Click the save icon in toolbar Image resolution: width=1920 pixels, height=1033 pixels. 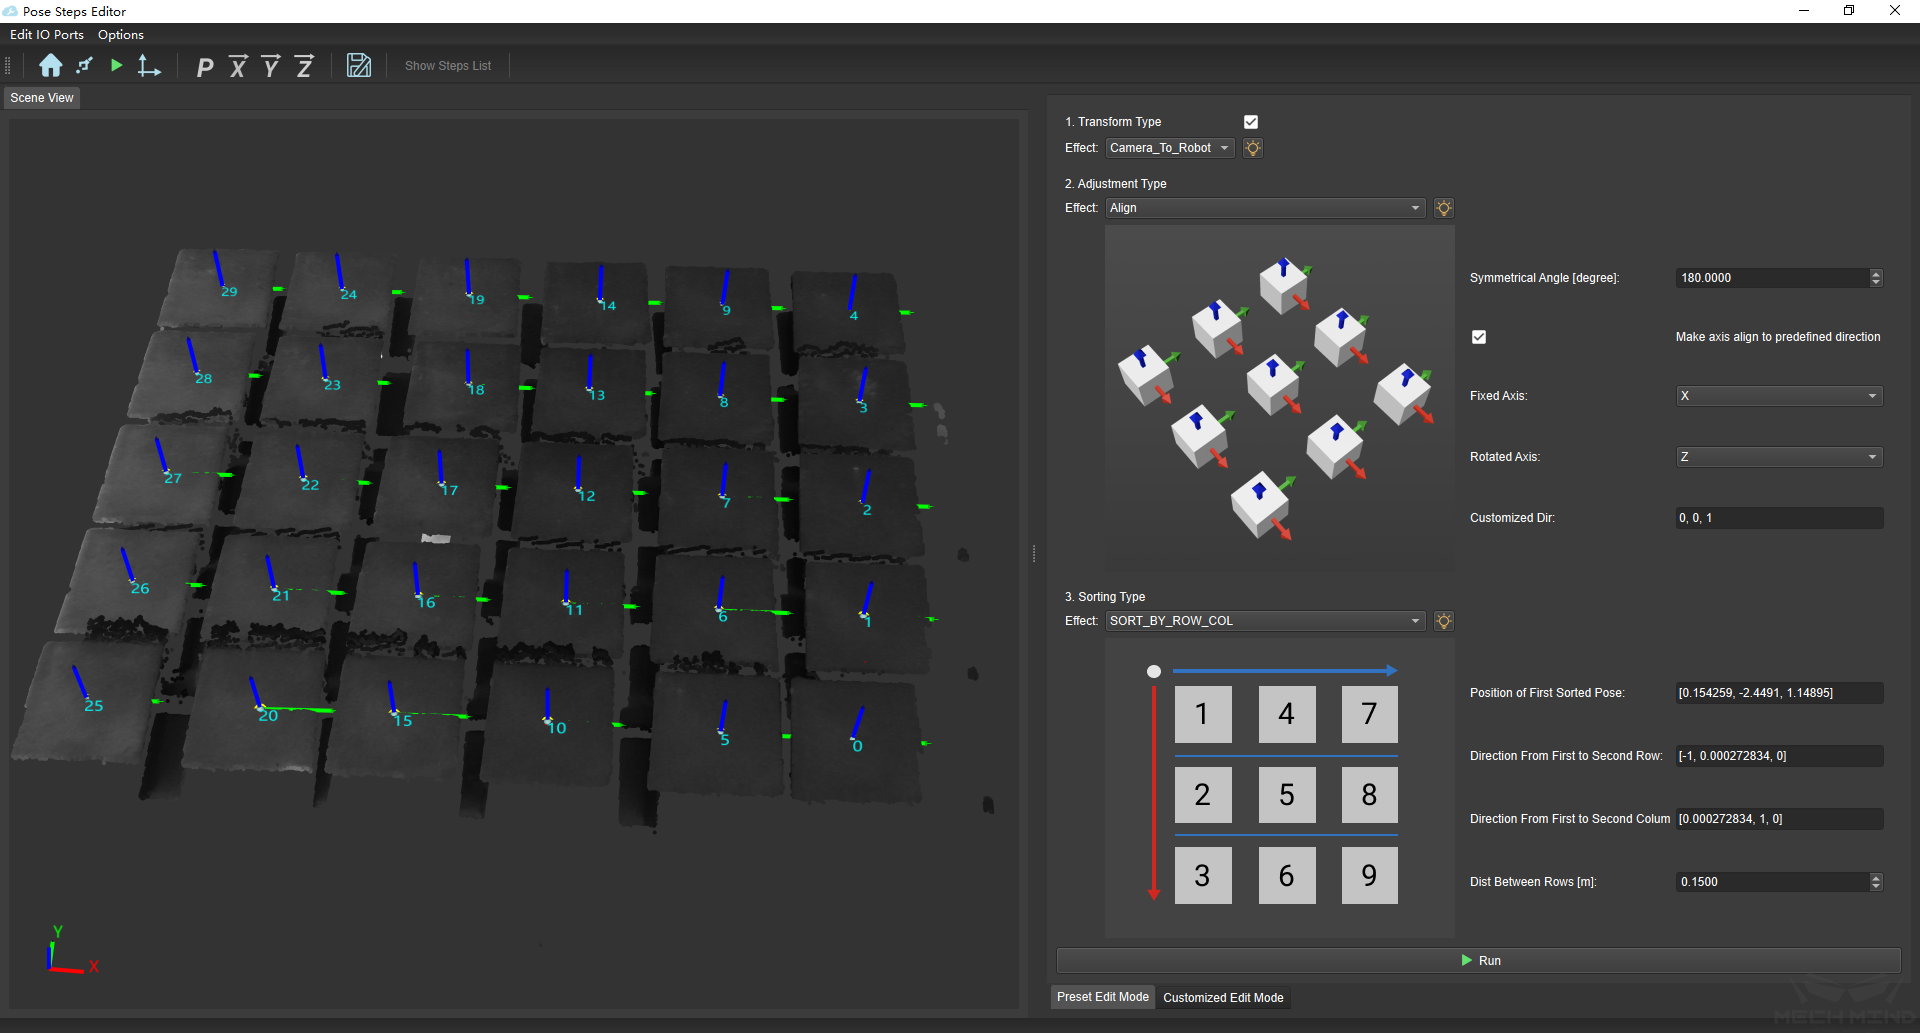(358, 66)
